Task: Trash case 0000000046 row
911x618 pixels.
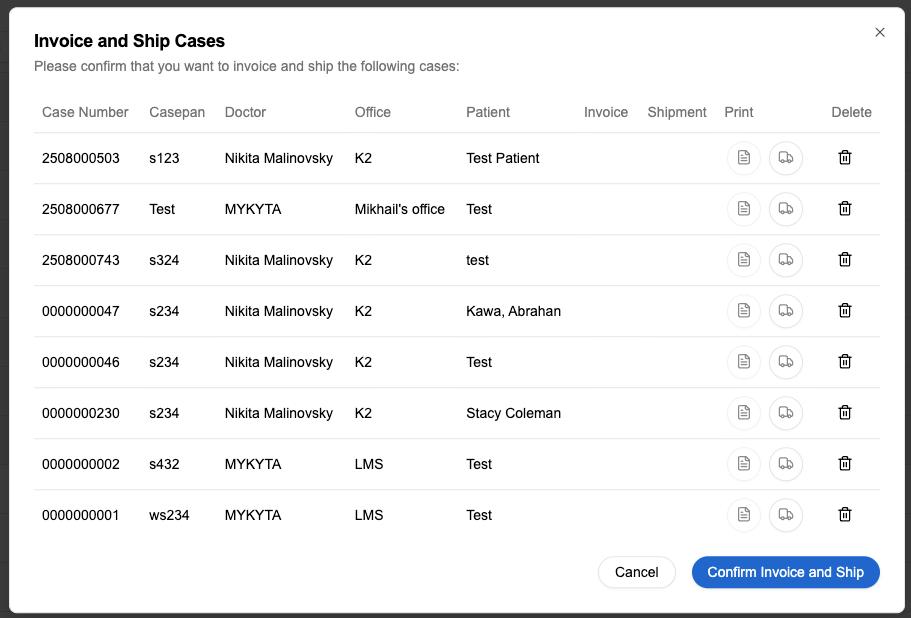Action: tap(845, 361)
